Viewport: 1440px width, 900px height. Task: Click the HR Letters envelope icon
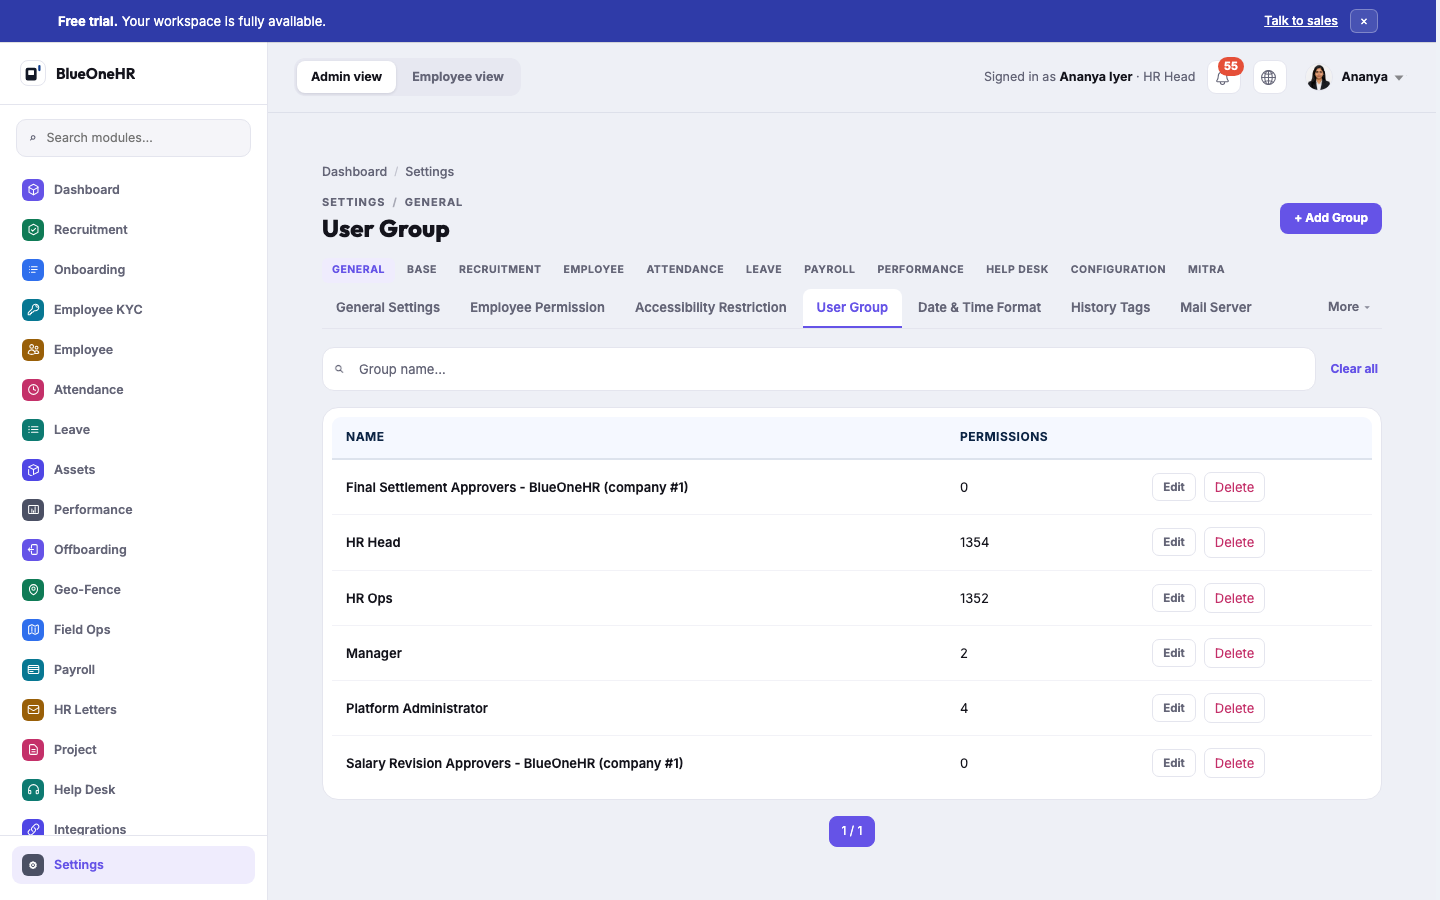[x=33, y=710]
